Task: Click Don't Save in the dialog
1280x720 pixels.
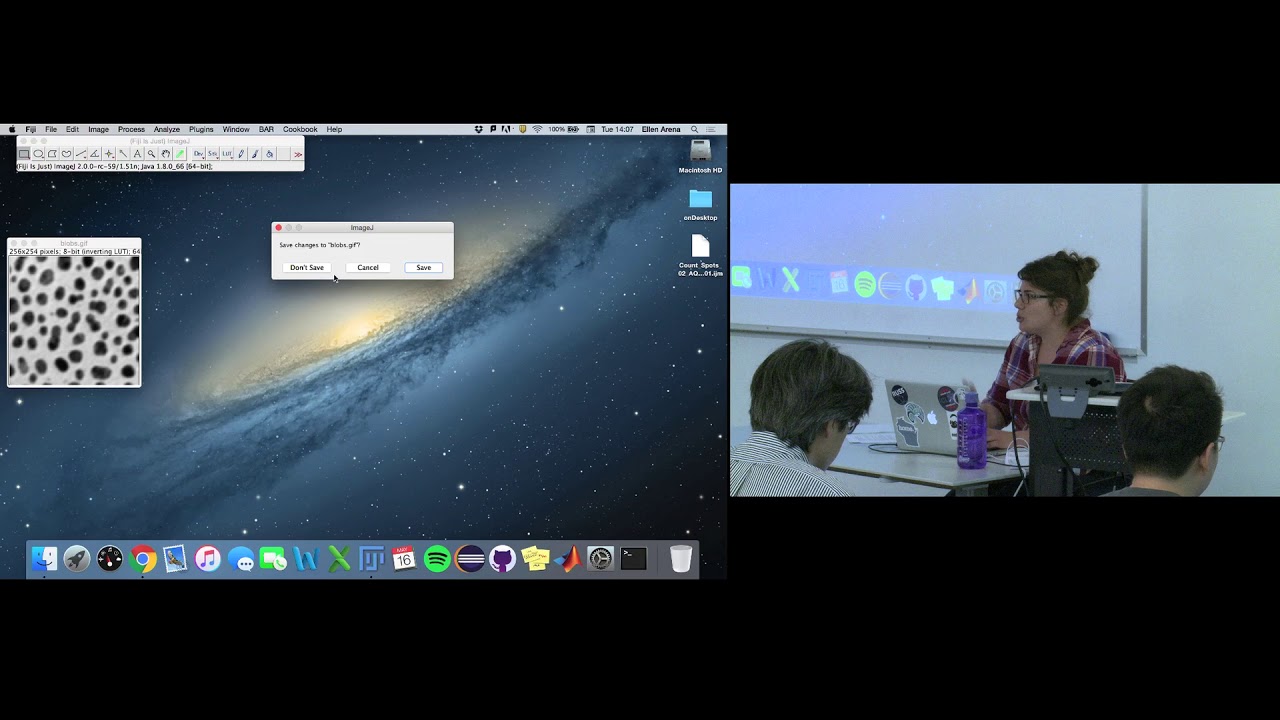Action: (307, 268)
